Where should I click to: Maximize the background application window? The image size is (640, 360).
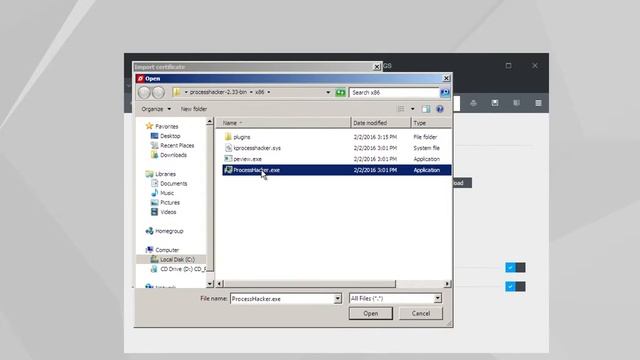[x=508, y=65]
